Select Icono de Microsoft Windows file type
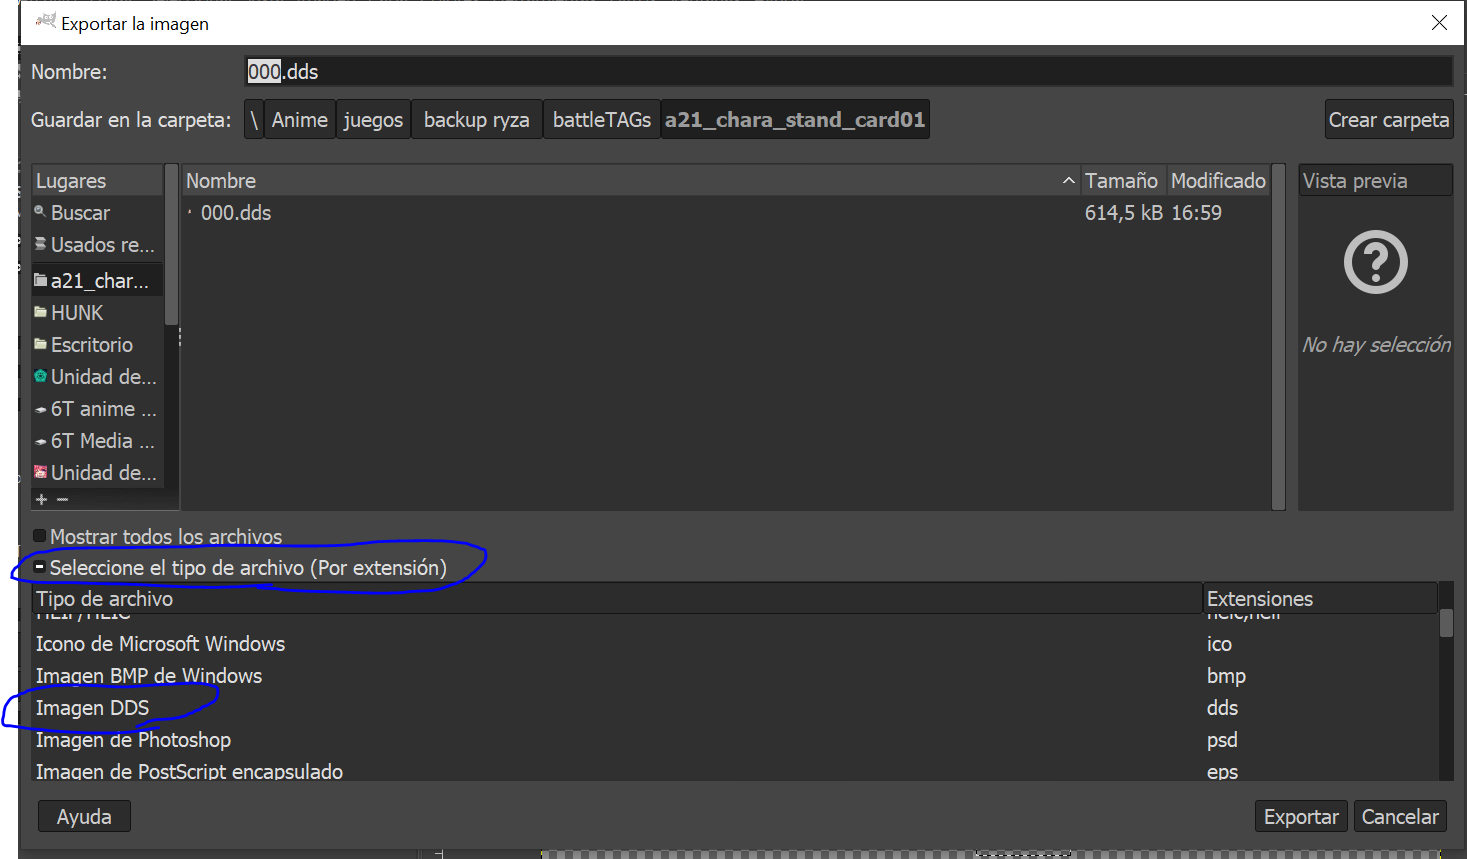The height and width of the screenshot is (859, 1467). click(160, 644)
